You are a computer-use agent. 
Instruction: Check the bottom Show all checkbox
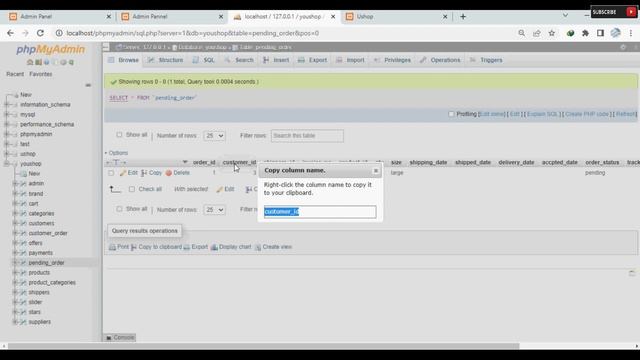(119, 209)
